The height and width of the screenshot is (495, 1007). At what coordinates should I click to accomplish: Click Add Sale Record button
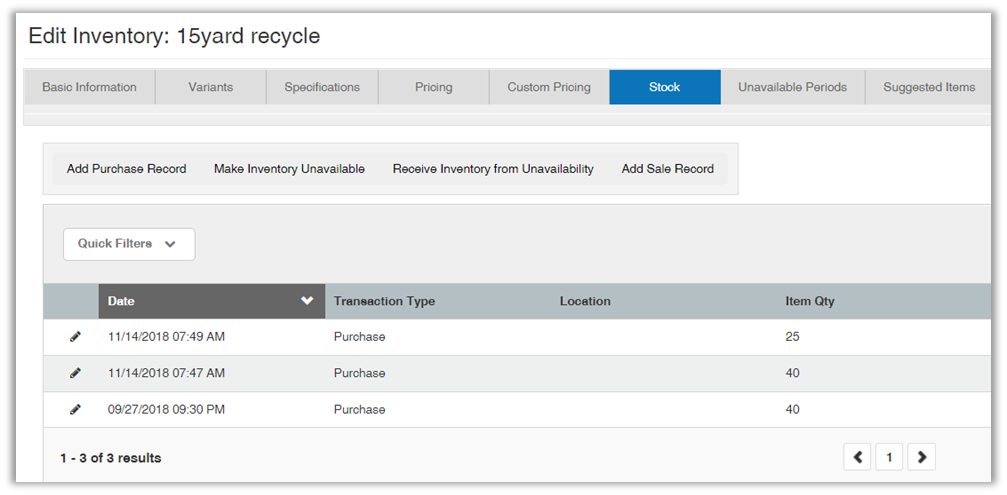click(x=667, y=169)
